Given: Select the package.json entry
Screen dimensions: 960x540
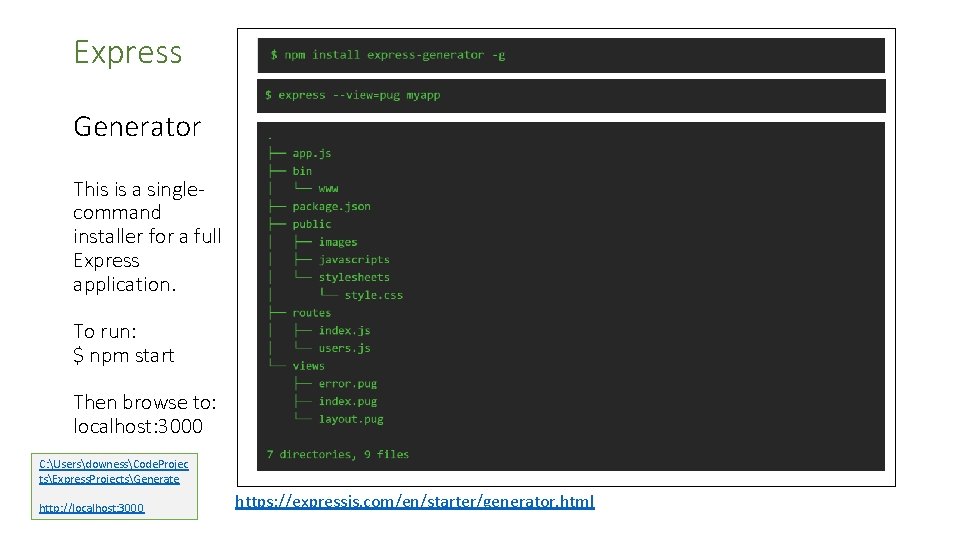Looking at the screenshot, I should (x=331, y=206).
